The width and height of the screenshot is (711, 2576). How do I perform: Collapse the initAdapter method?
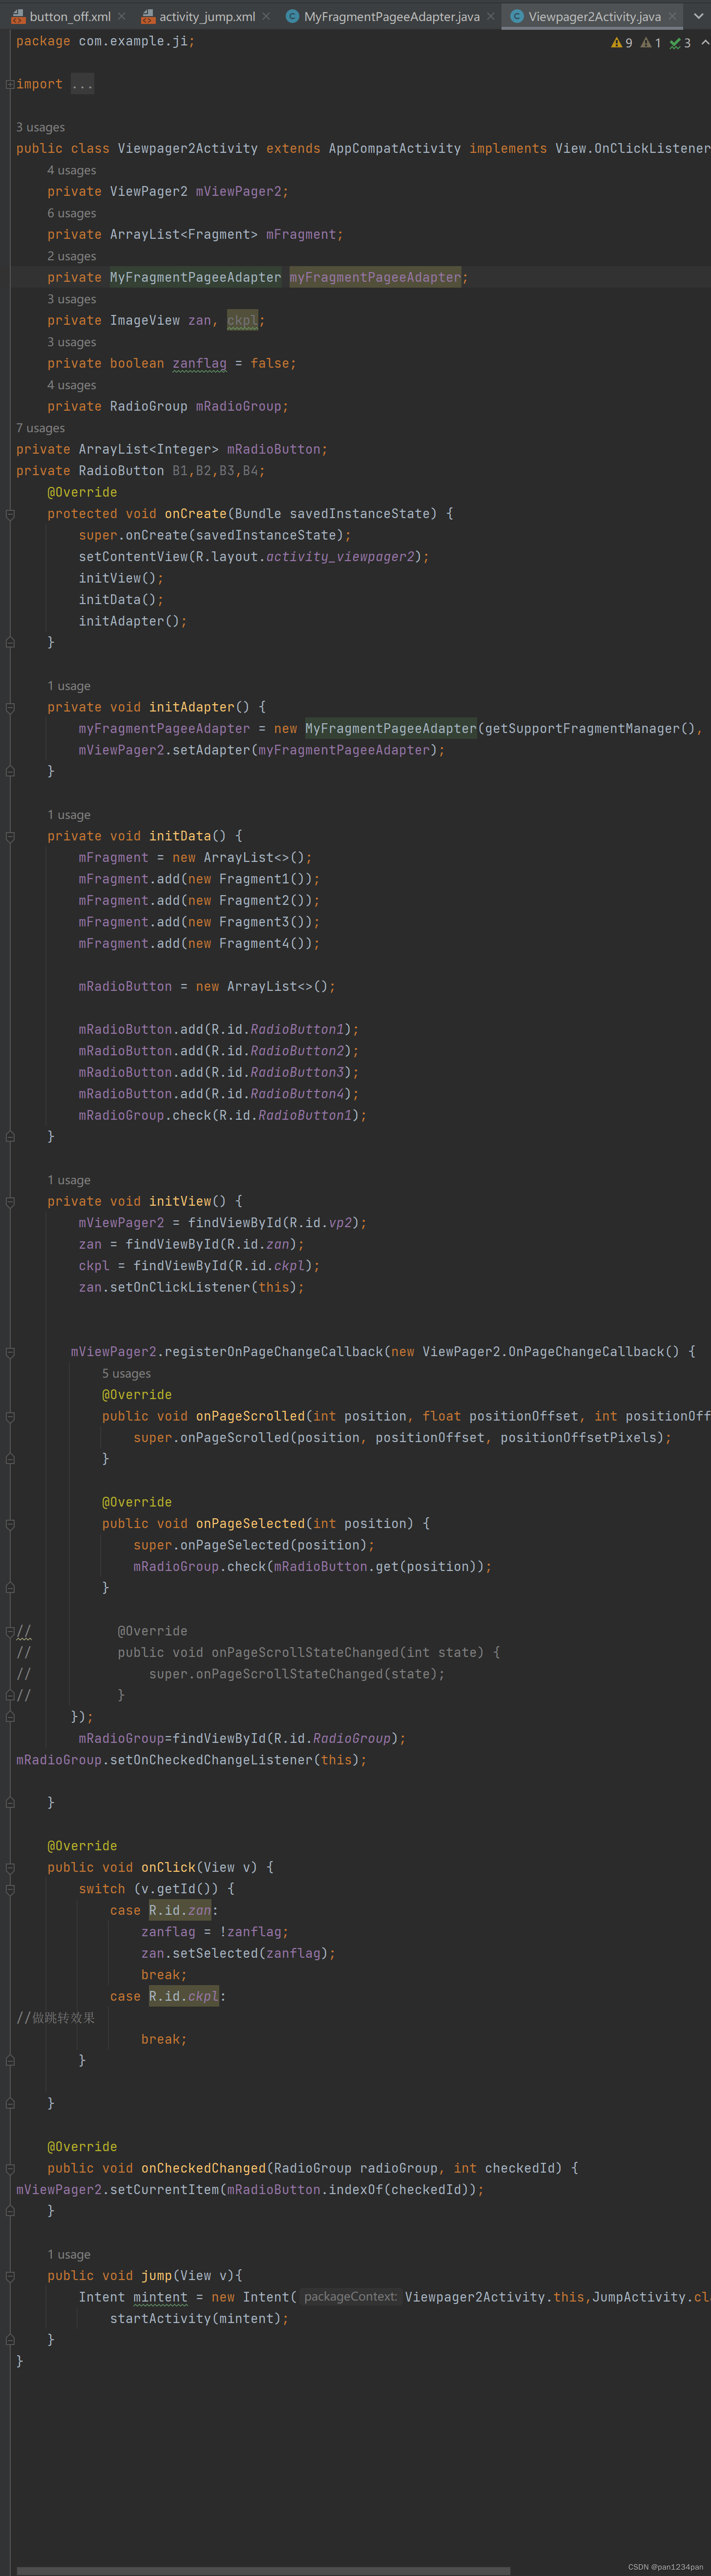click(x=10, y=707)
